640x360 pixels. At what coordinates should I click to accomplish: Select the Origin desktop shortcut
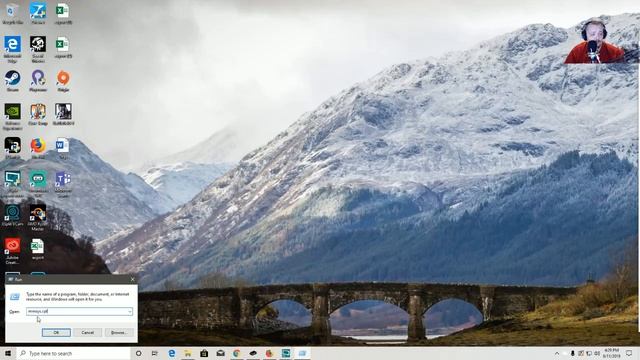(x=63, y=81)
